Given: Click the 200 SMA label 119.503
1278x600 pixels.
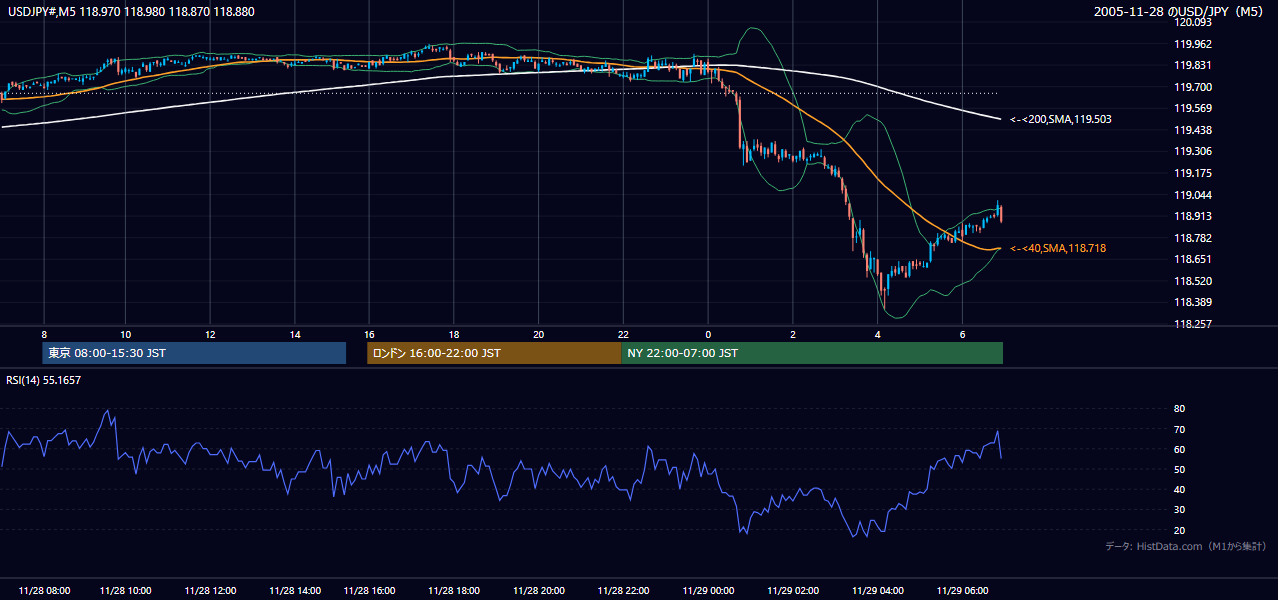Looking at the screenshot, I should pyautogui.click(x=1061, y=119).
